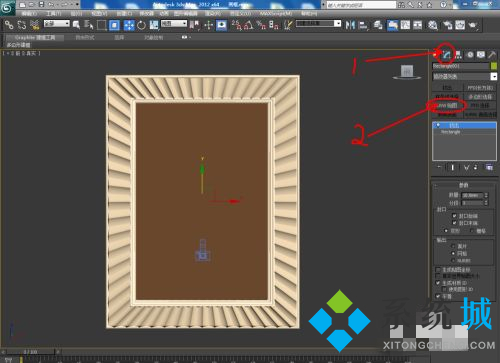Toggle Spinner Snap icon
This screenshot has height=363, width=500.
coord(274,25)
